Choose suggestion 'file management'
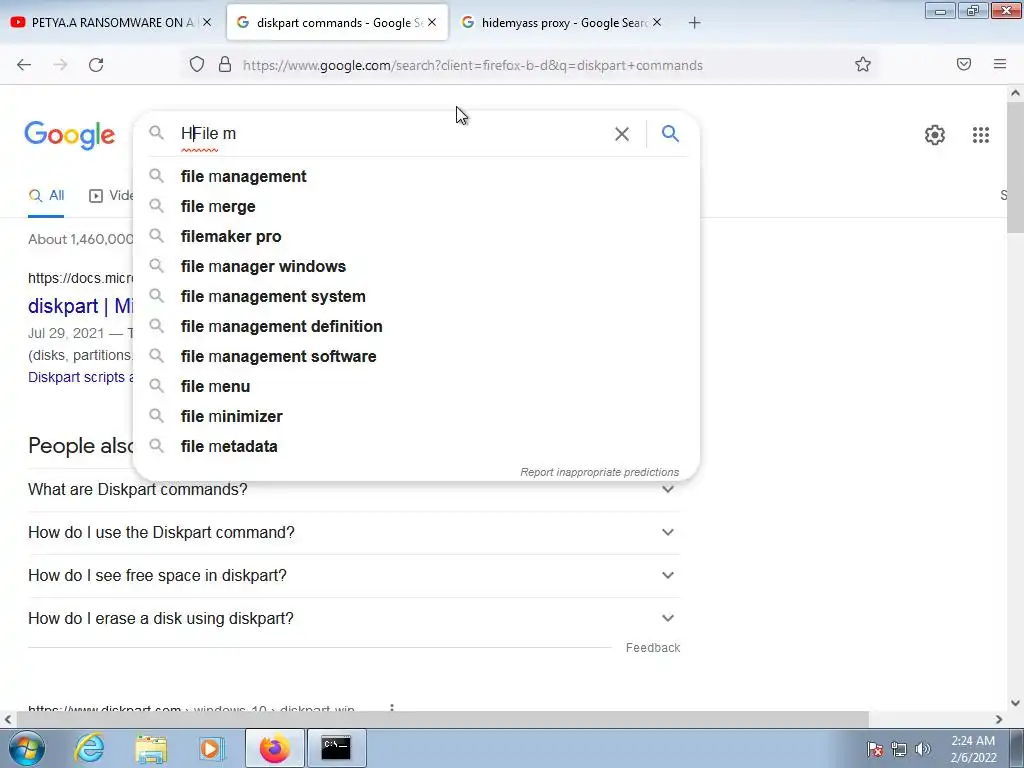 tap(416, 176)
